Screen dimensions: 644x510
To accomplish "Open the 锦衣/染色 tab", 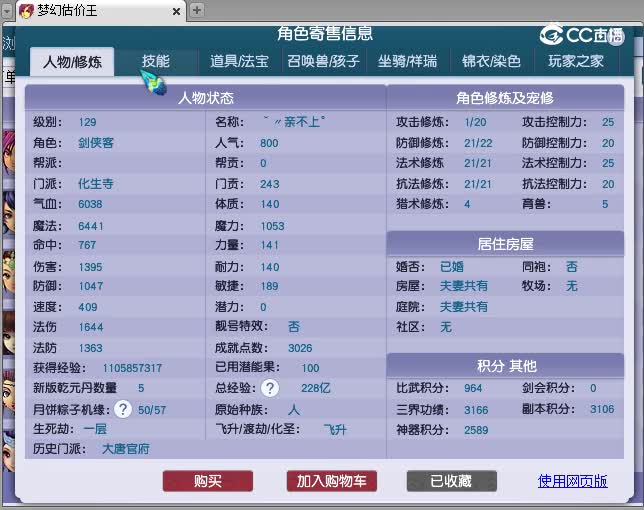I will pos(491,61).
